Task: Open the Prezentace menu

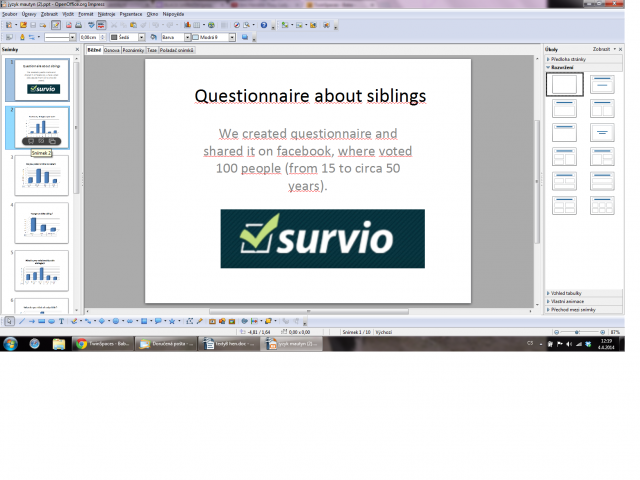Action: click(131, 14)
